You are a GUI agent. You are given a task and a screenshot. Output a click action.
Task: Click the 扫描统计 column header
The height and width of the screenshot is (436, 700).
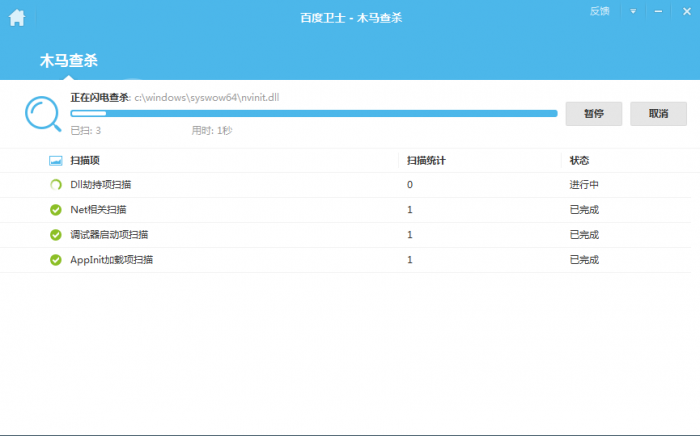[426, 161]
